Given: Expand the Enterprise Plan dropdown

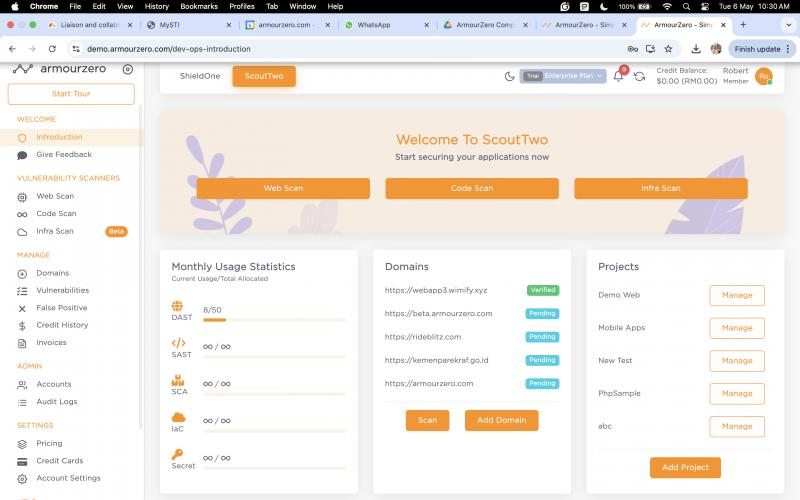Looking at the screenshot, I should (563, 76).
